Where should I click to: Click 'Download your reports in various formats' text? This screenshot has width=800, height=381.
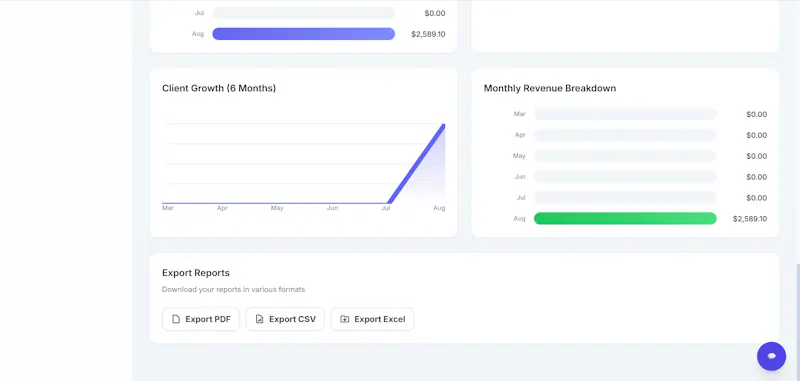[x=233, y=290]
